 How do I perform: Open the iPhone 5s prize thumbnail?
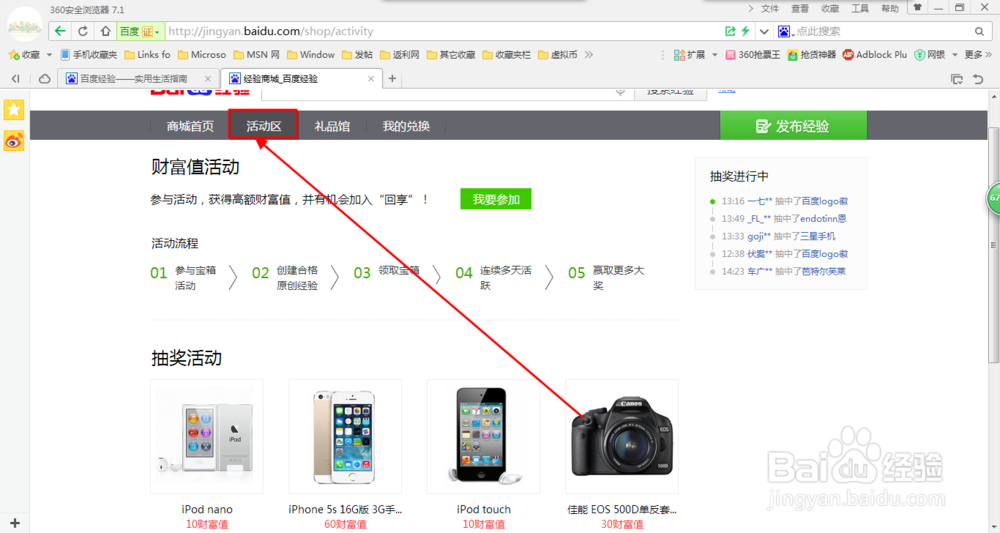[x=345, y=437]
